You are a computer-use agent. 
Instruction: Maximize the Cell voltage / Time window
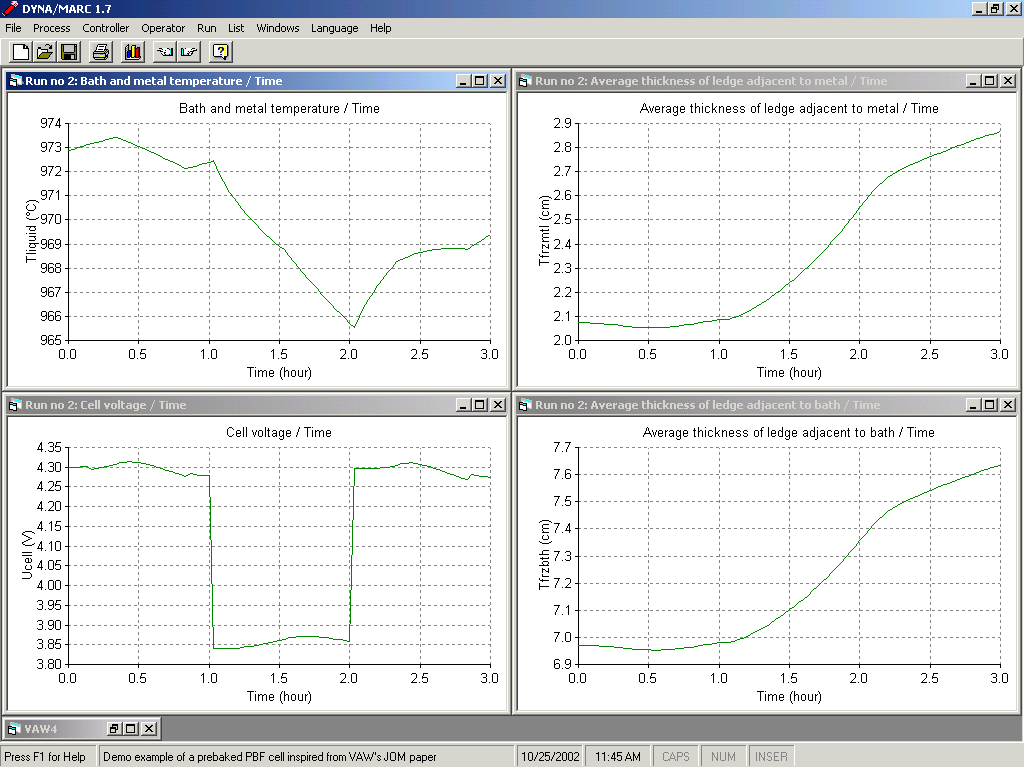point(480,405)
